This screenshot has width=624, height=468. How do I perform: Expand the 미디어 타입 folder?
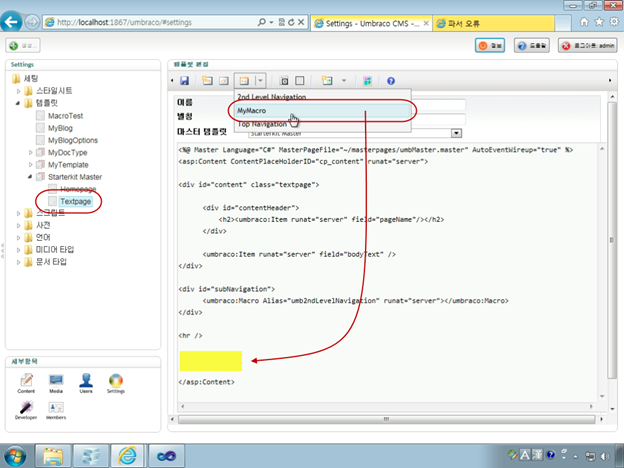coord(18,250)
